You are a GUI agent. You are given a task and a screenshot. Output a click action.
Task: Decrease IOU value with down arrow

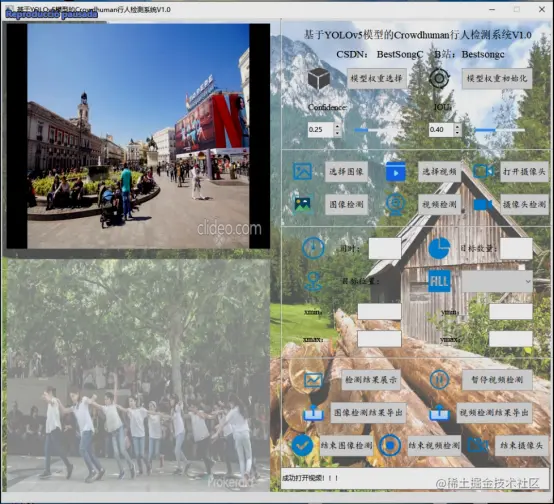458,133
